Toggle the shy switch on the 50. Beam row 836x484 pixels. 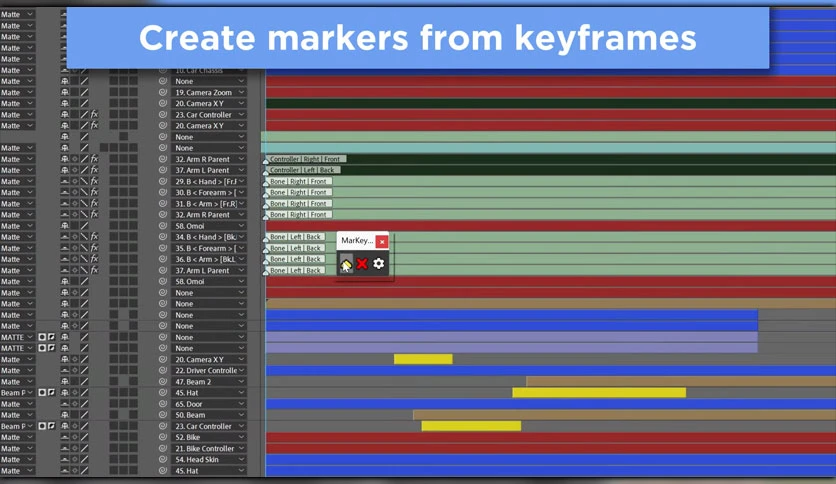point(65,415)
